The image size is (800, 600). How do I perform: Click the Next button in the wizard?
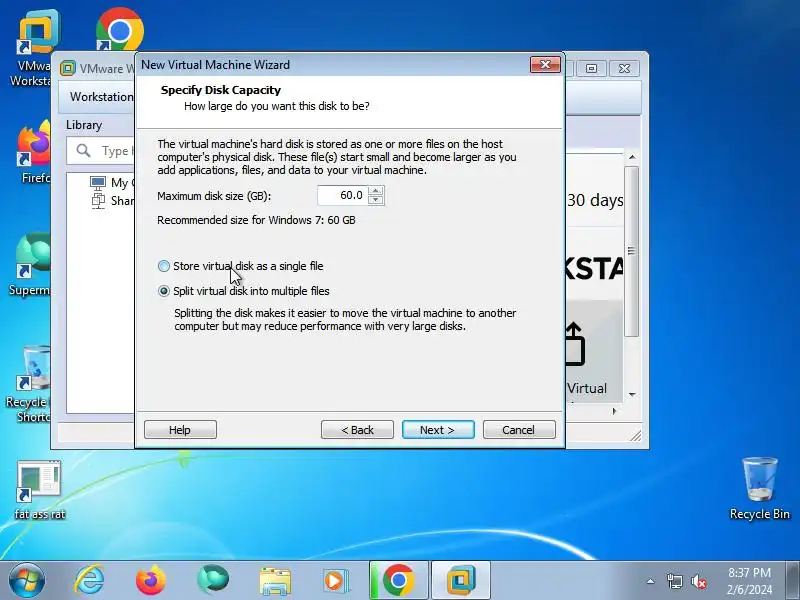coord(438,430)
